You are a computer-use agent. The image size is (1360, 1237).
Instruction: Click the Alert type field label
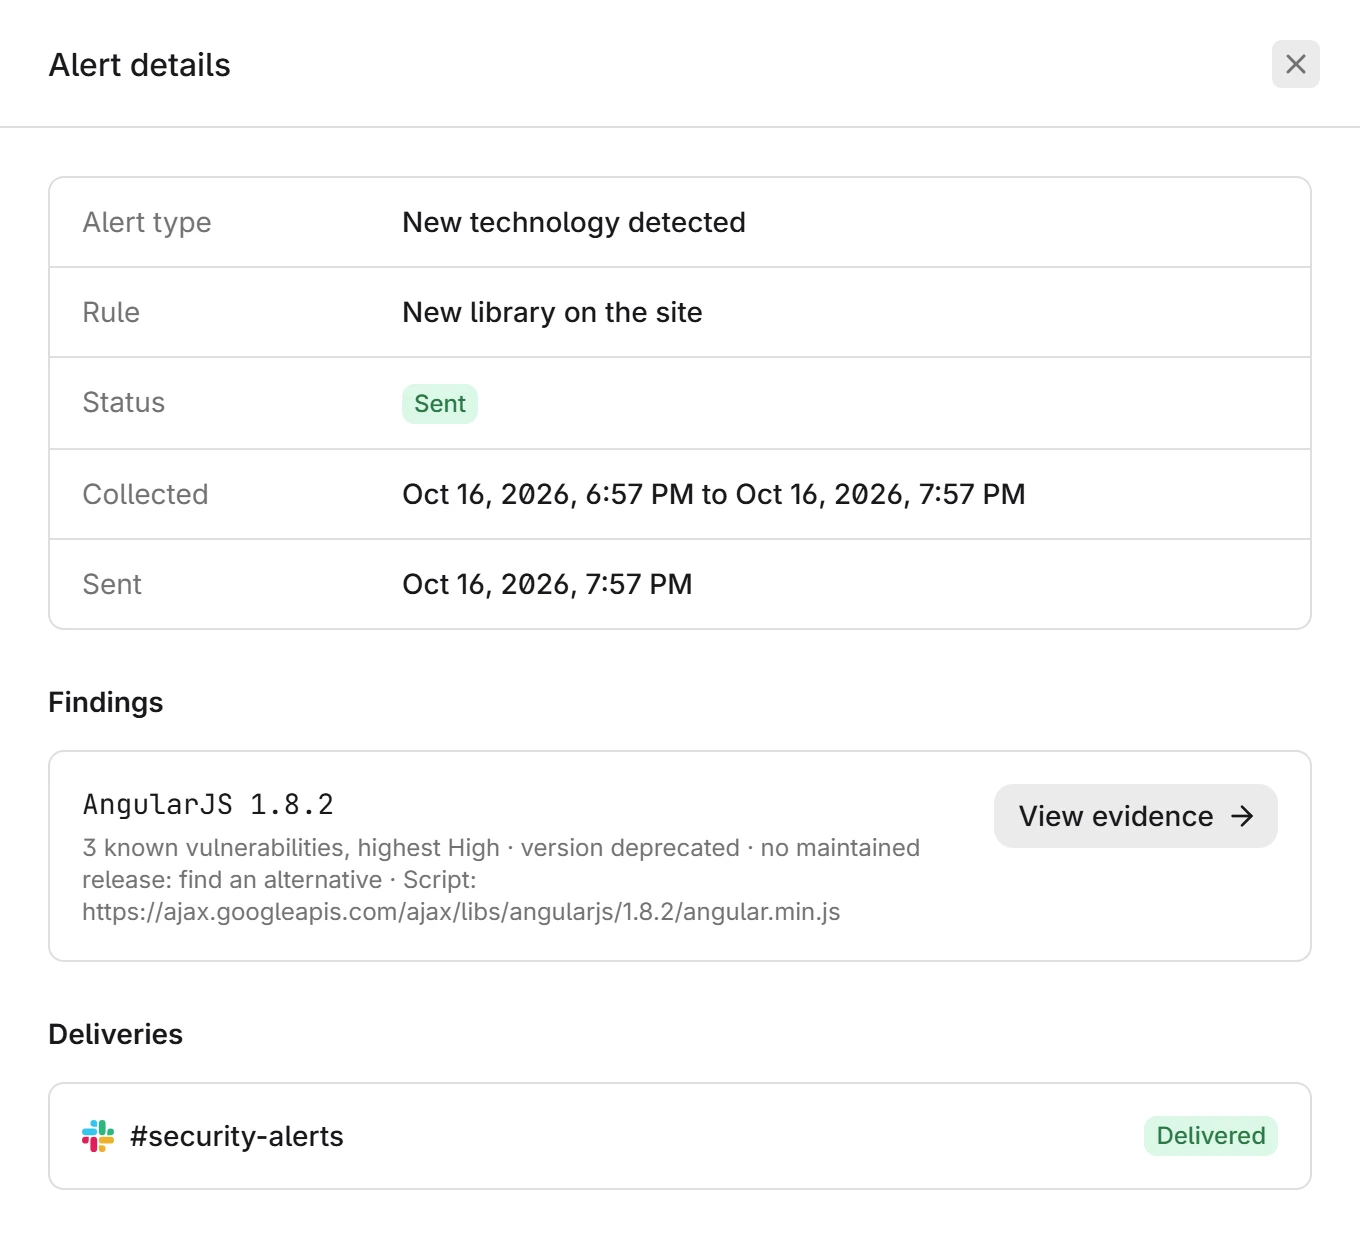click(x=147, y=222)
